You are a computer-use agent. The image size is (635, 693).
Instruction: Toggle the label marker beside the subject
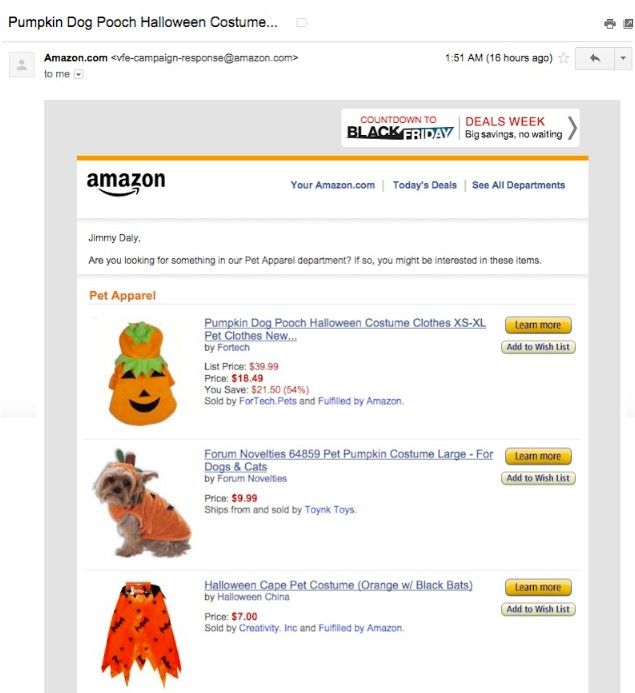(301, 22)
